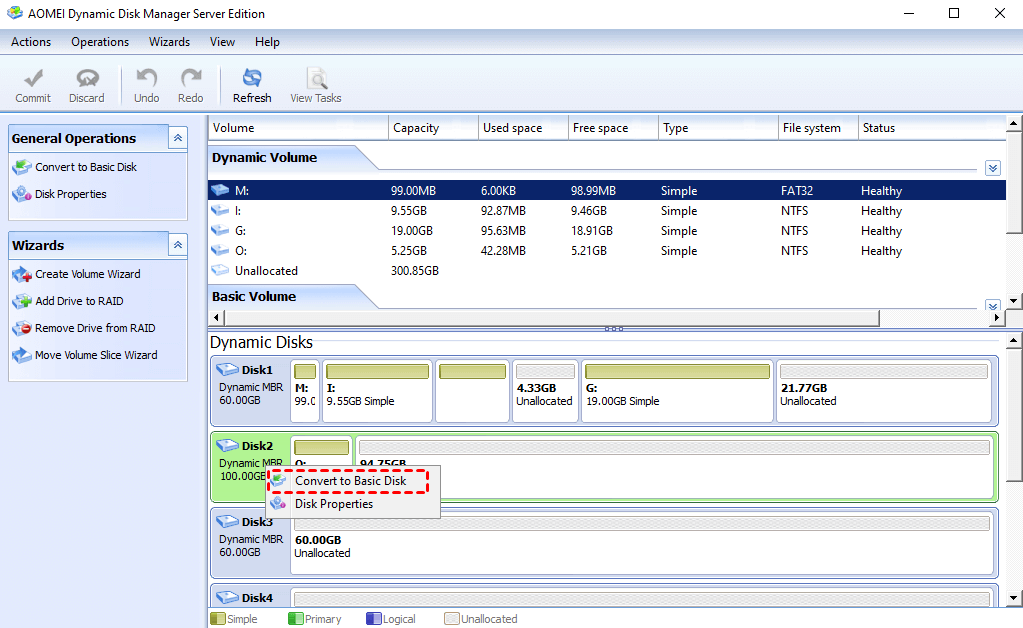Collapse the Wizards panel
Image resolution: width=1023 pixels, height=628 pixels.
coord(177,245)
